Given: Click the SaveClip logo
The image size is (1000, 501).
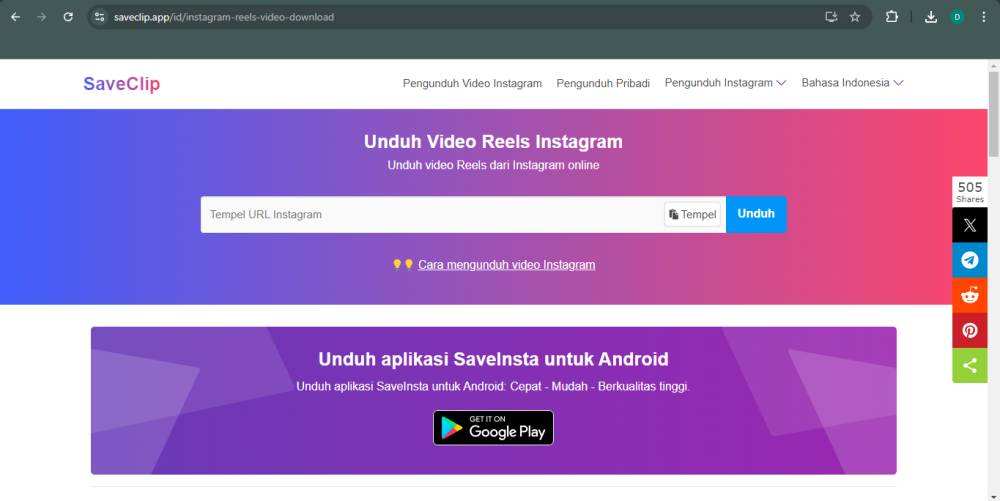Looking at the screenshot, I should [122, 84].
